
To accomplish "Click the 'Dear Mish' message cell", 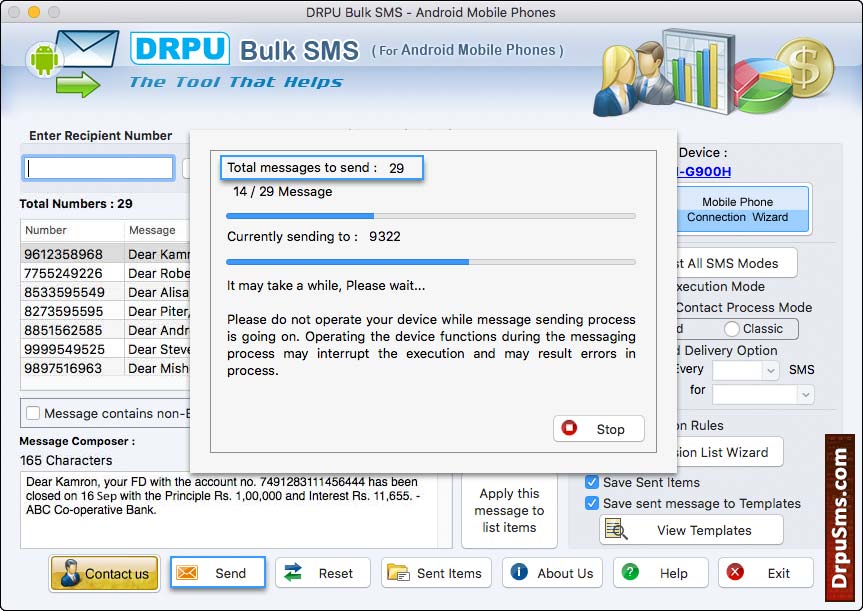I will (159, 368).
